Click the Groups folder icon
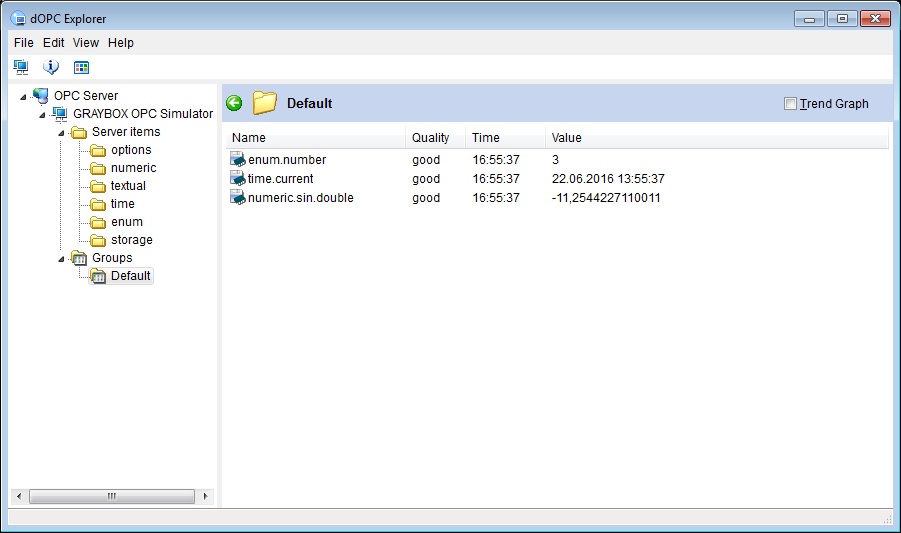901x533 pixels. pos(79,258)
